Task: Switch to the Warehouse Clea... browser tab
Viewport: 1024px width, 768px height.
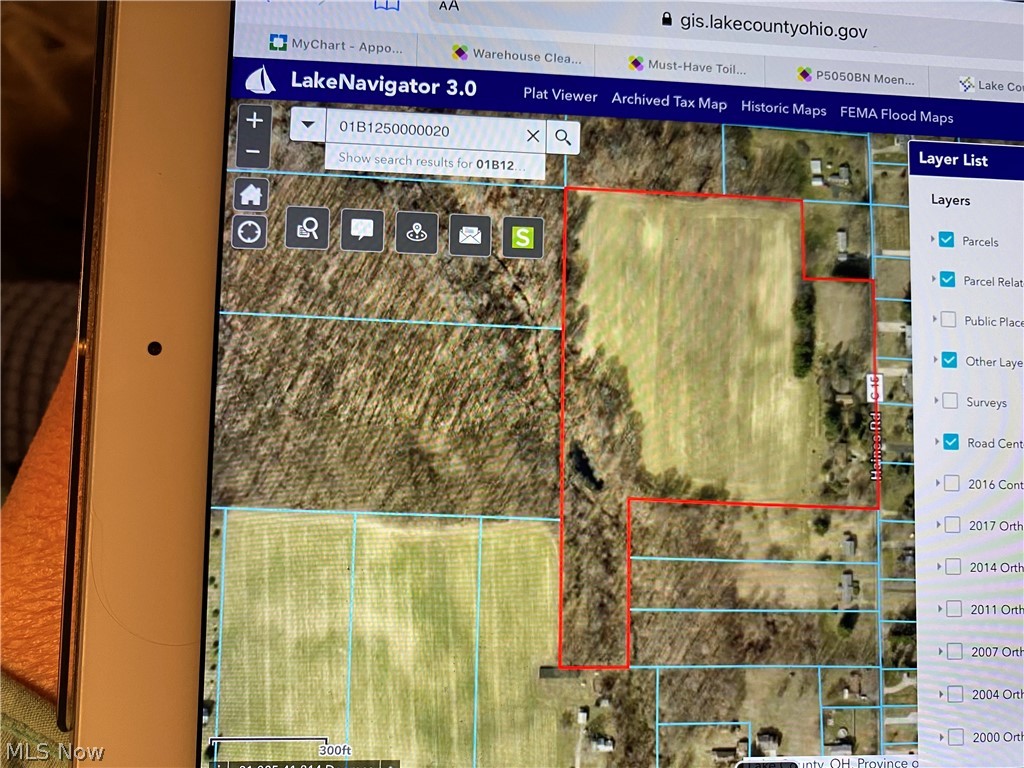Action: click(517, 55)
